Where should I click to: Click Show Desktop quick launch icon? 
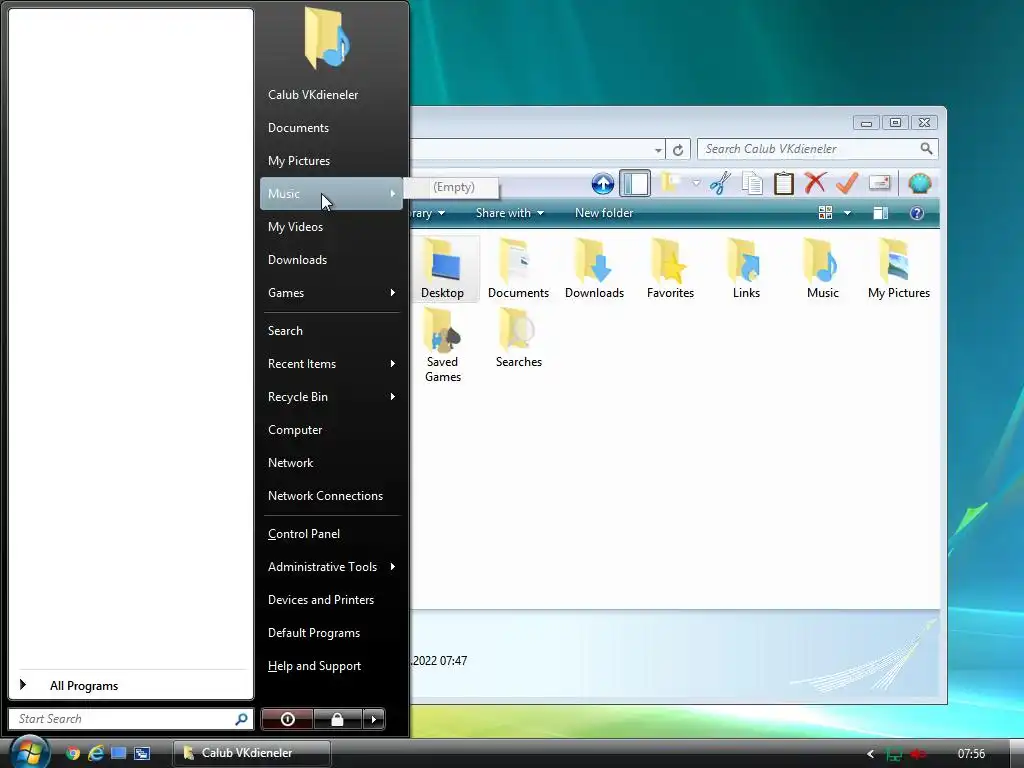tap(118, 753)
